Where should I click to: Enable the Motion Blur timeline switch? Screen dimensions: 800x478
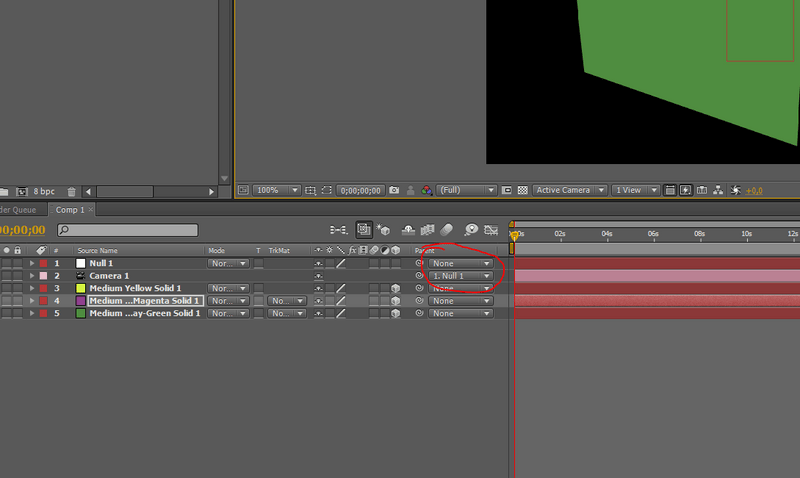pyautogui.click(x=447, y=230)
